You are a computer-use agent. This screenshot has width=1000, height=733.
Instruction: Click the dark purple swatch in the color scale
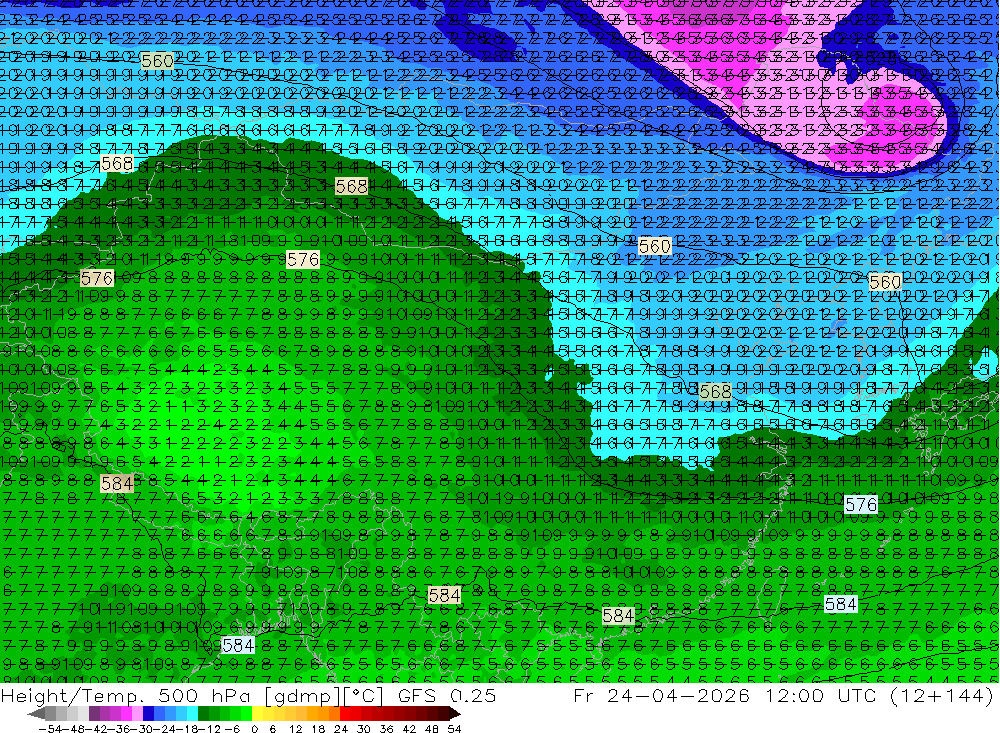(94, 714)
